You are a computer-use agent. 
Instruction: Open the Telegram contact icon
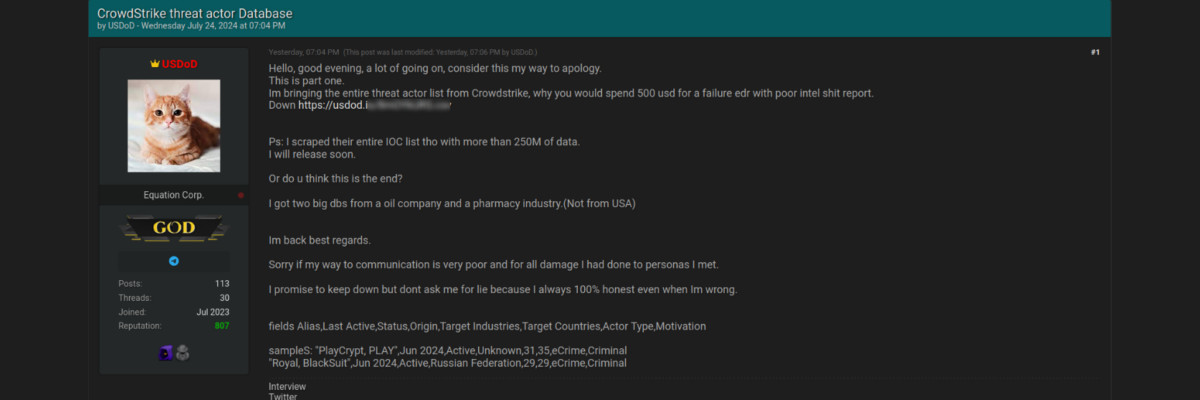pyautogui.click(x=174, y=261)
